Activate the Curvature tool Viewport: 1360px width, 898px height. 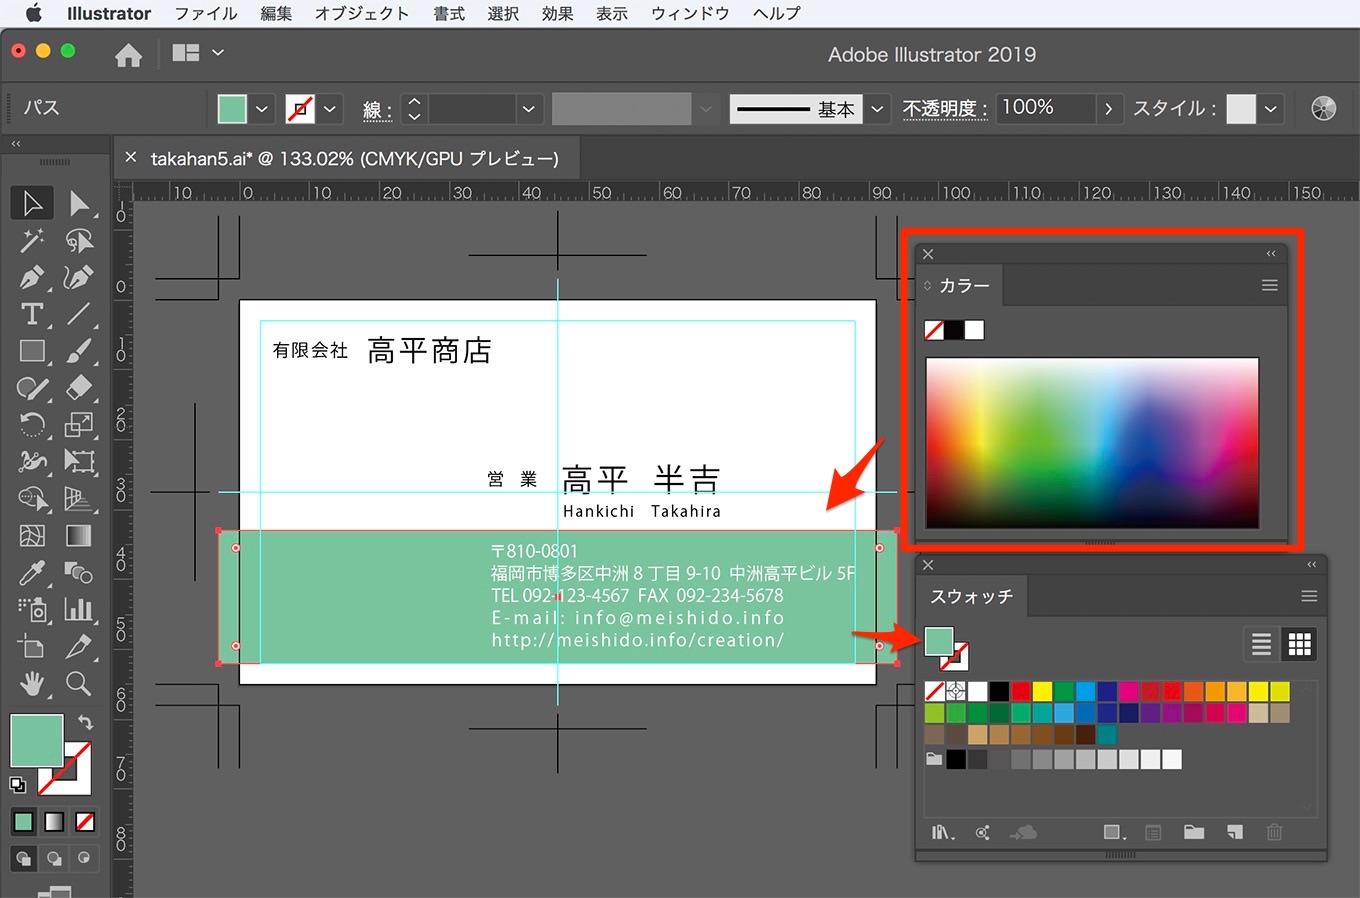[x=79, y=277]
